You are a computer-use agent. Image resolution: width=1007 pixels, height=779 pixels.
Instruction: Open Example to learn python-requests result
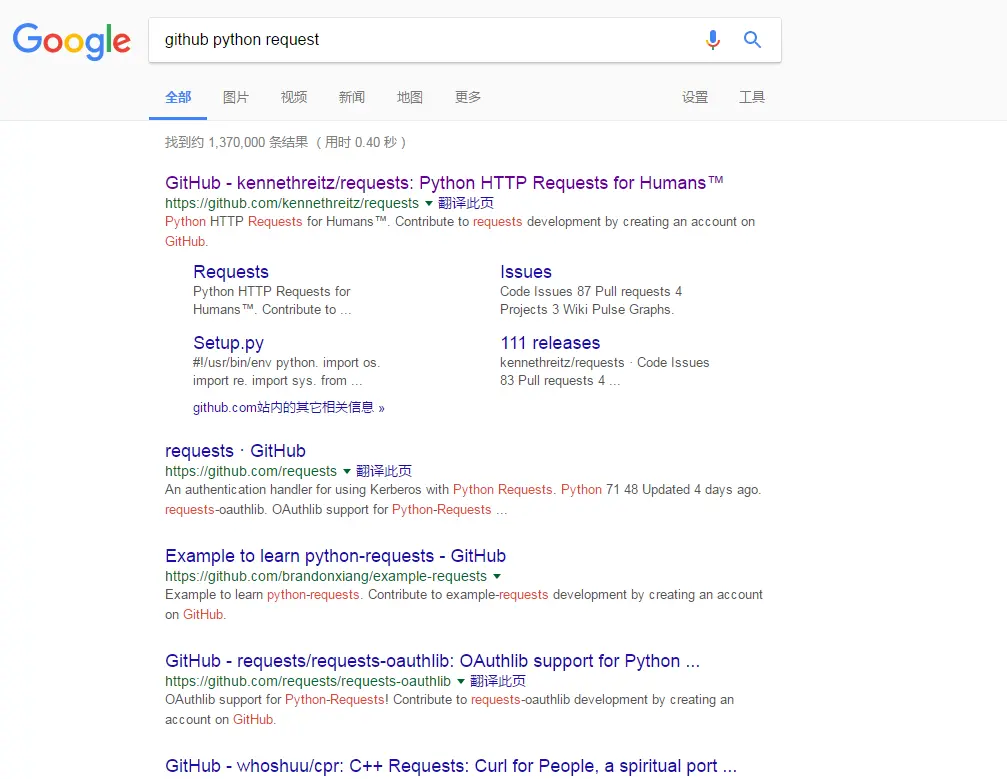pos(335,556)
